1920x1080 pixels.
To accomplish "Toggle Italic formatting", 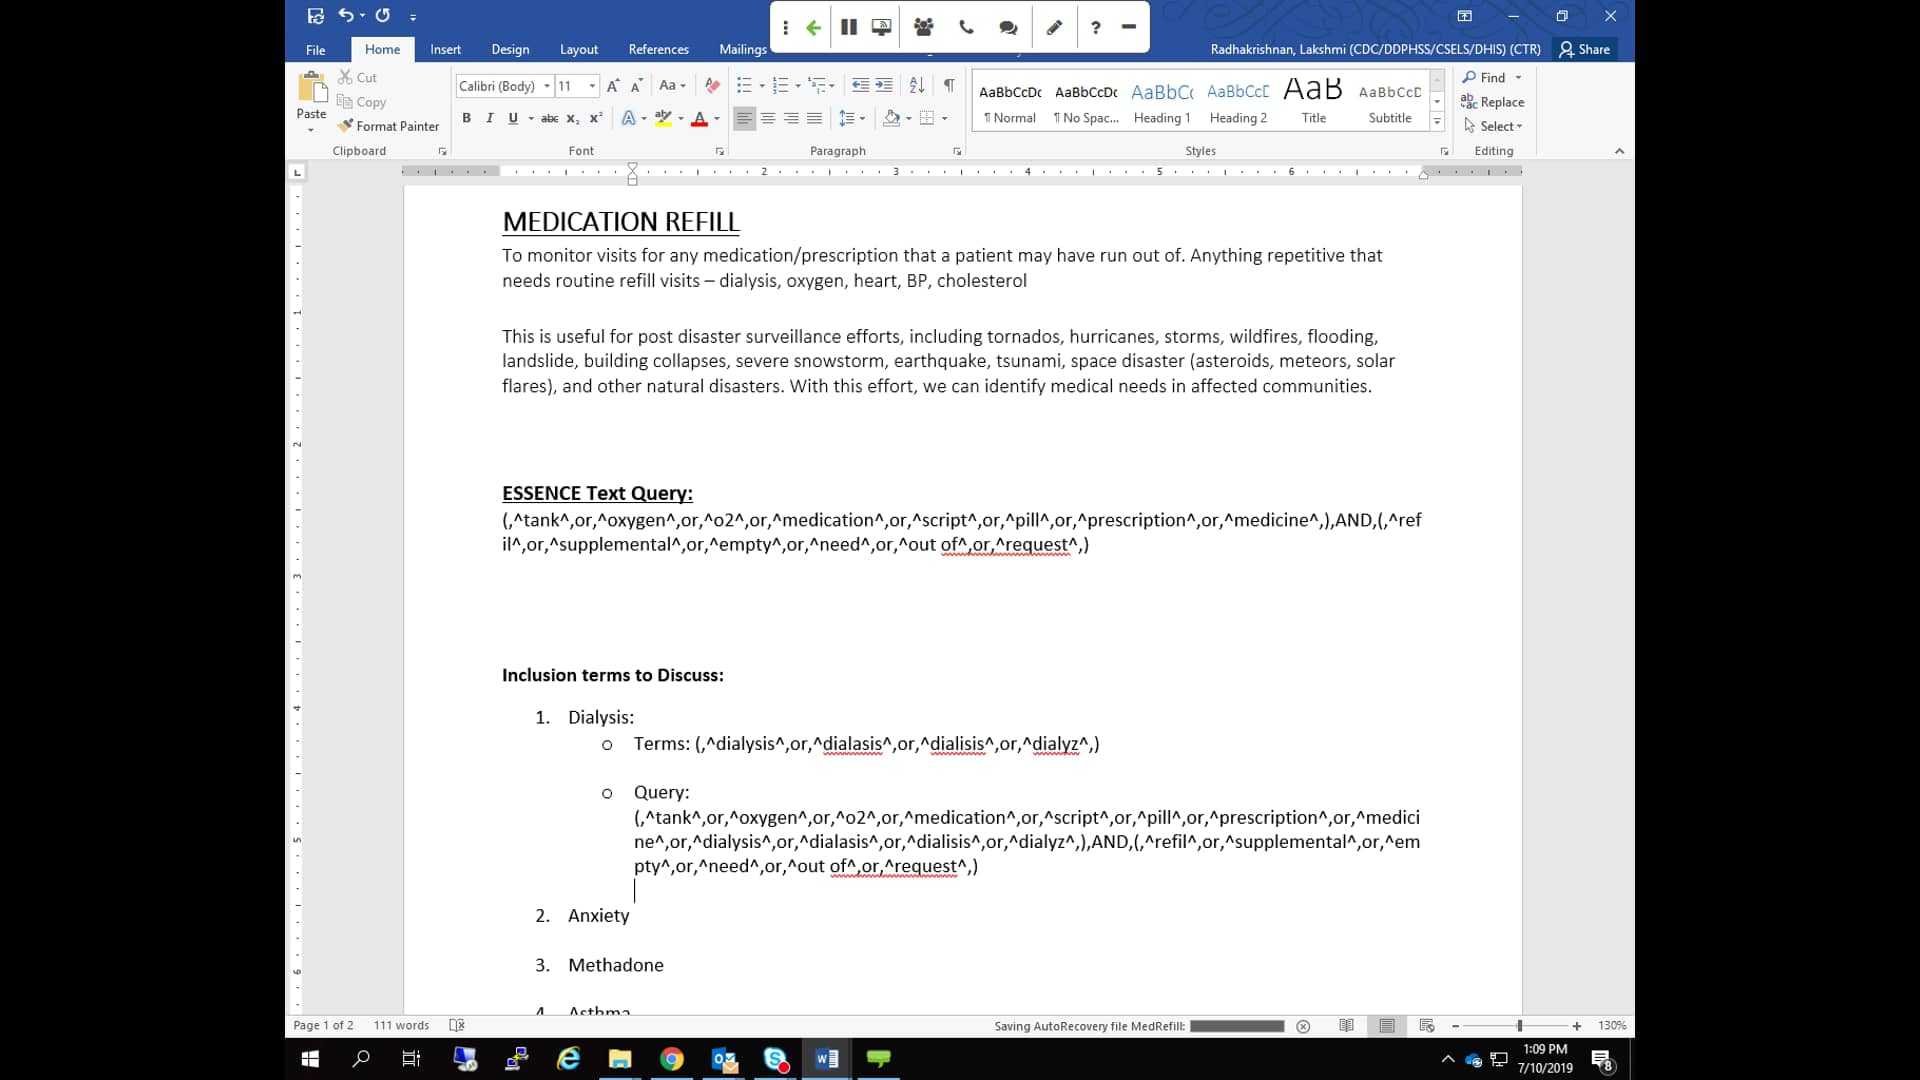I will [489, 118].
